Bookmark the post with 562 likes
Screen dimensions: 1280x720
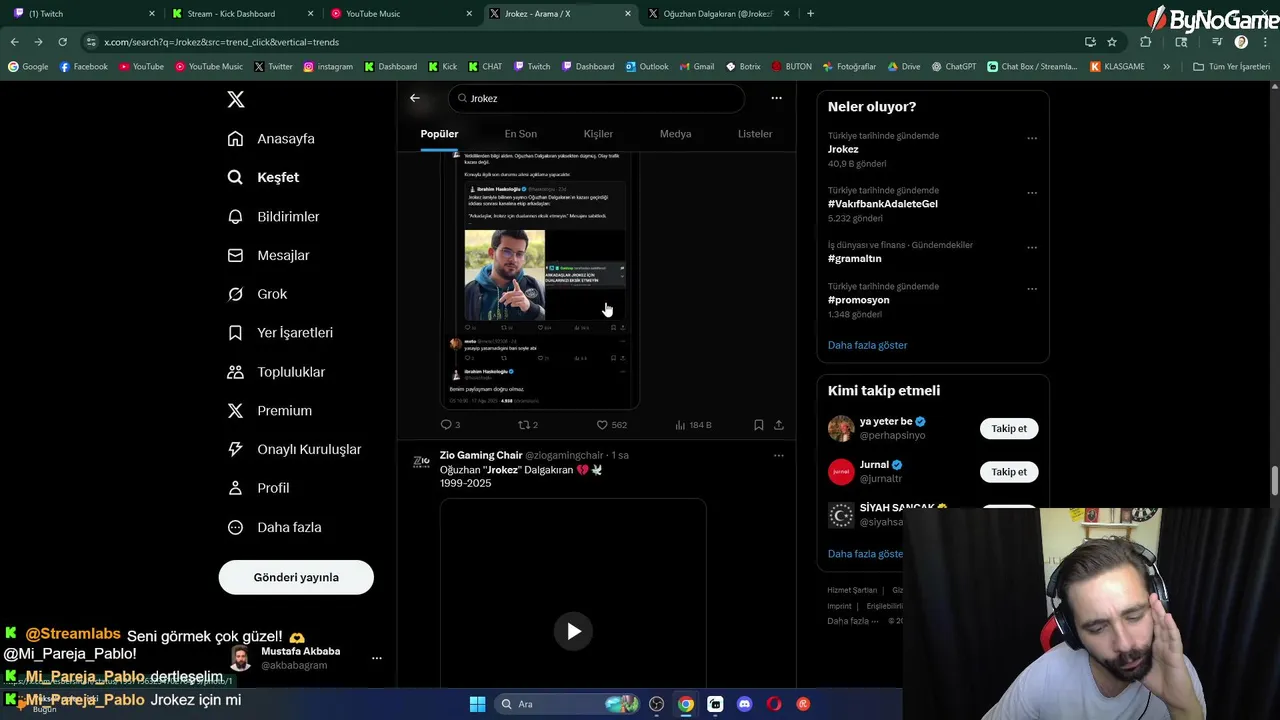click(759, 425)
